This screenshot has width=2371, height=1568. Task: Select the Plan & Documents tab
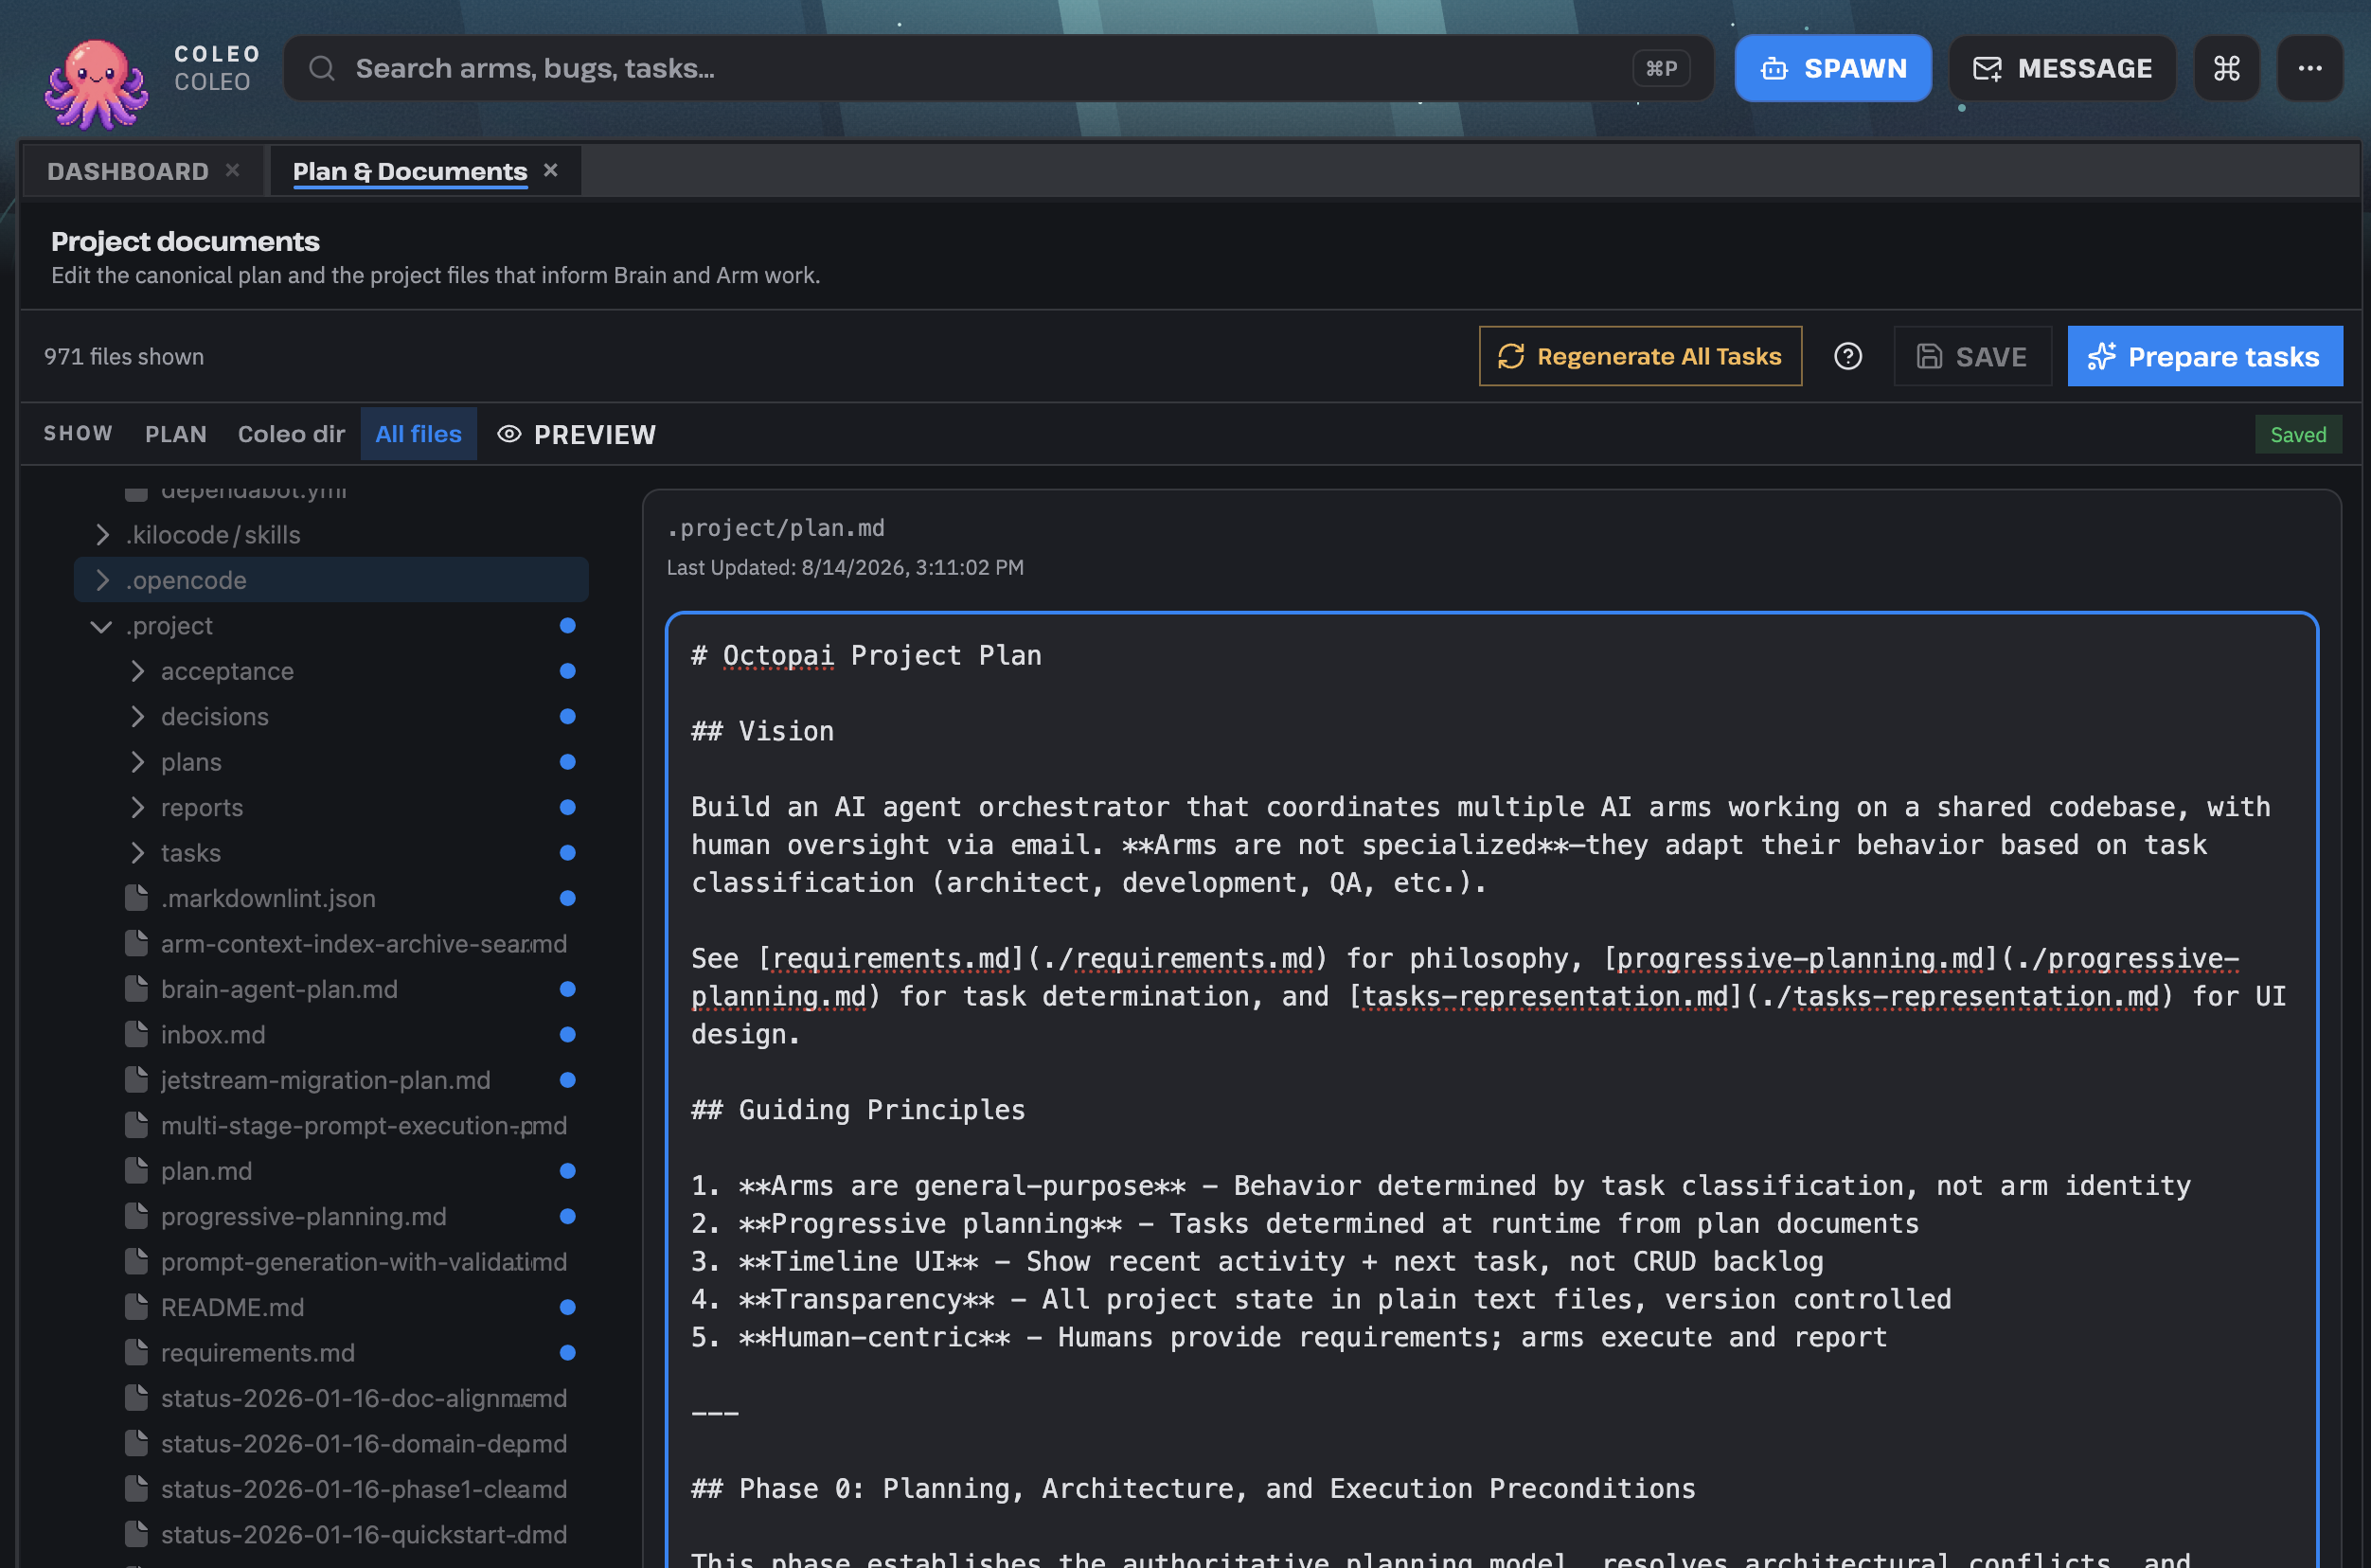point(410,171)
